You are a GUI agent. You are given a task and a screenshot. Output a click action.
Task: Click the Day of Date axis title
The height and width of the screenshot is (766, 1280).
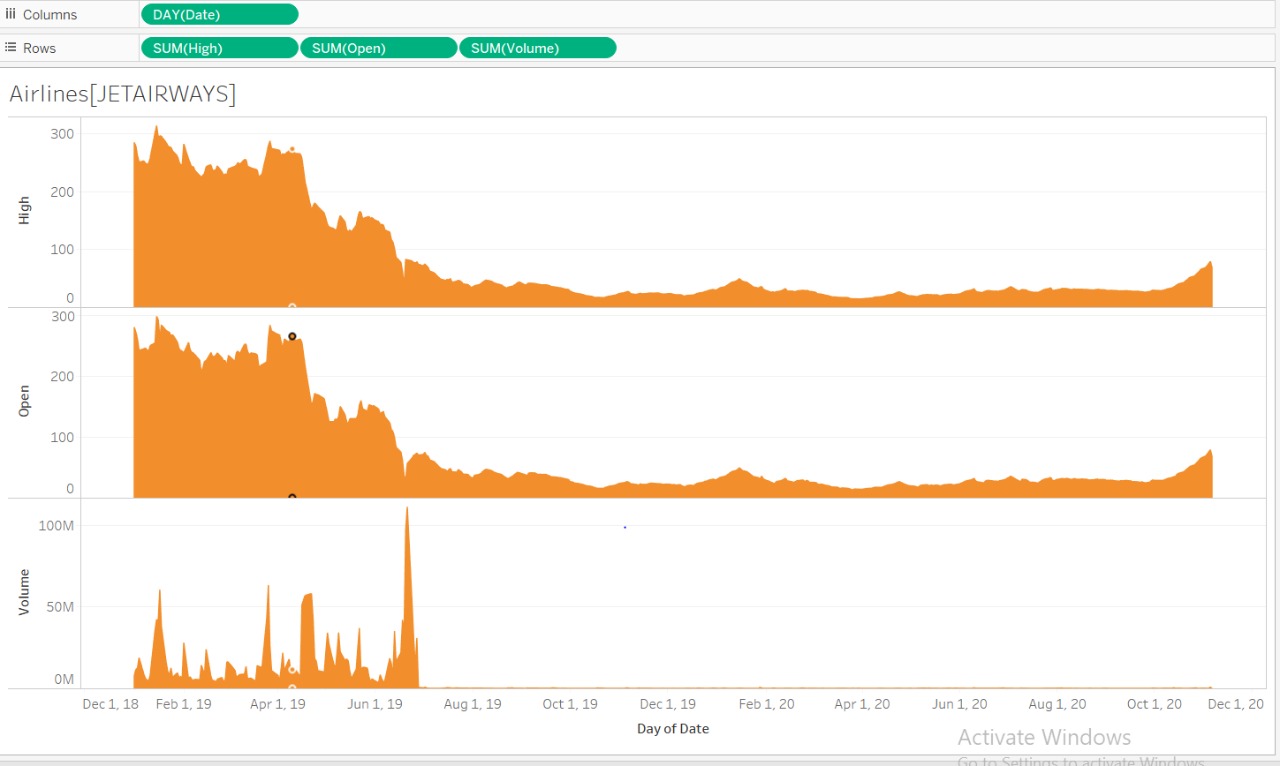673,729
